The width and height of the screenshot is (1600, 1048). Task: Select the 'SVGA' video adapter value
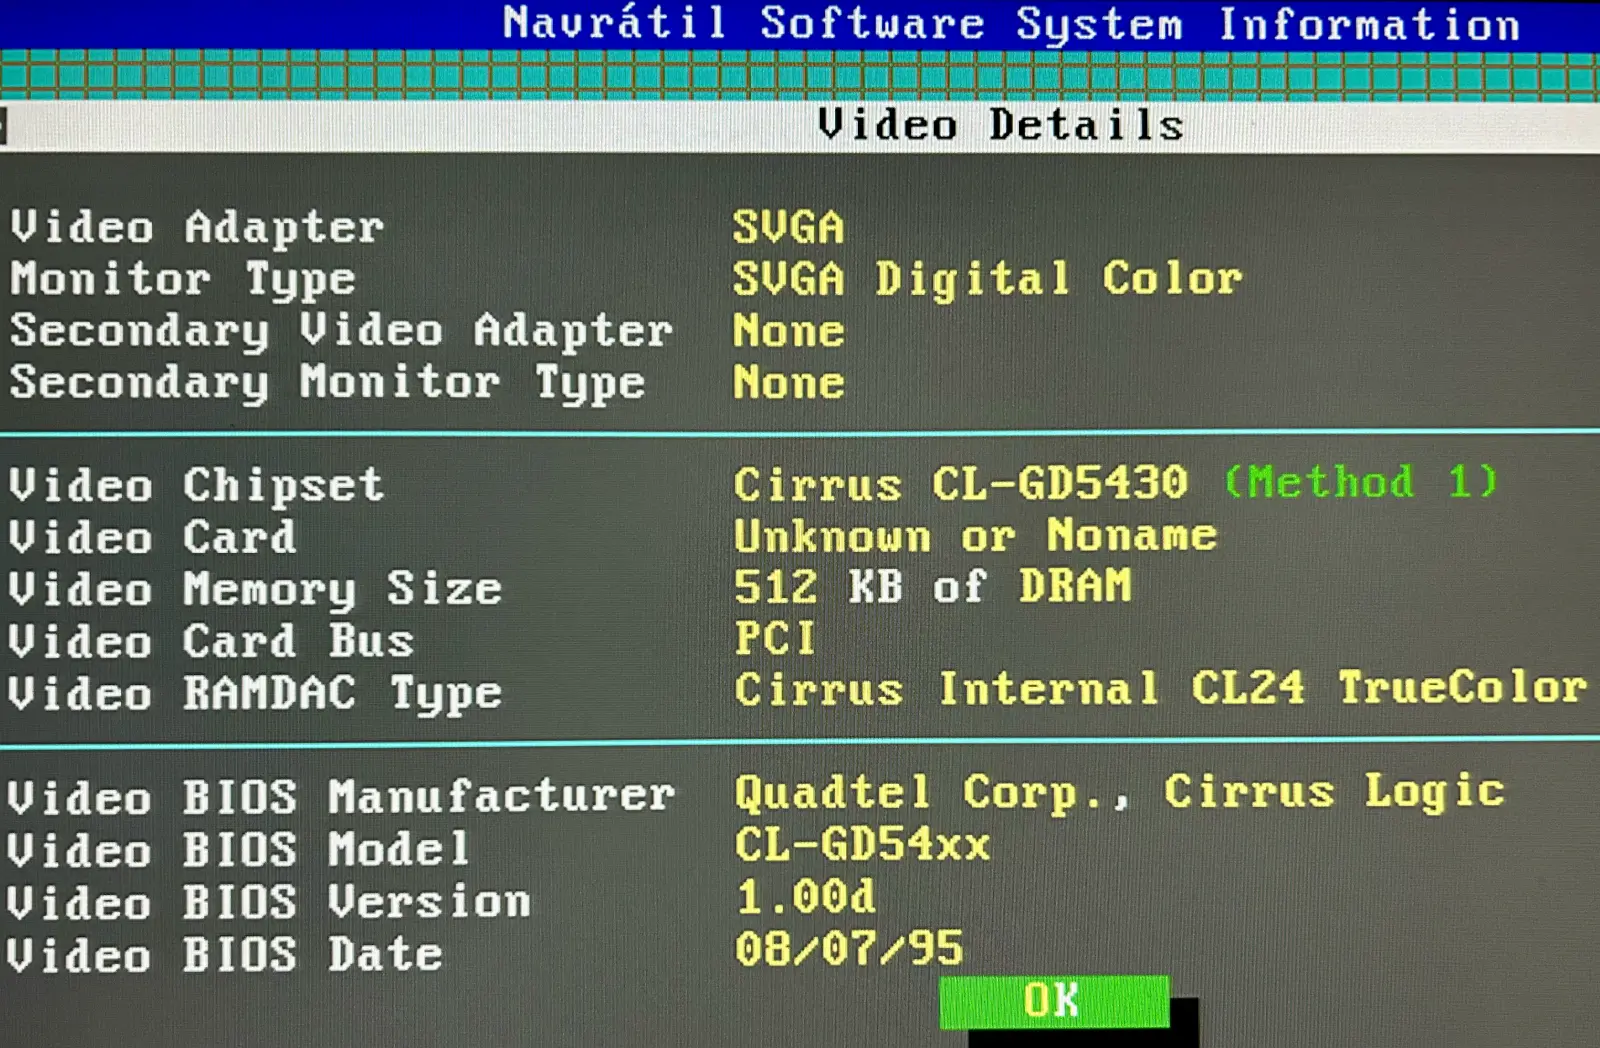[x=788, y=227]
